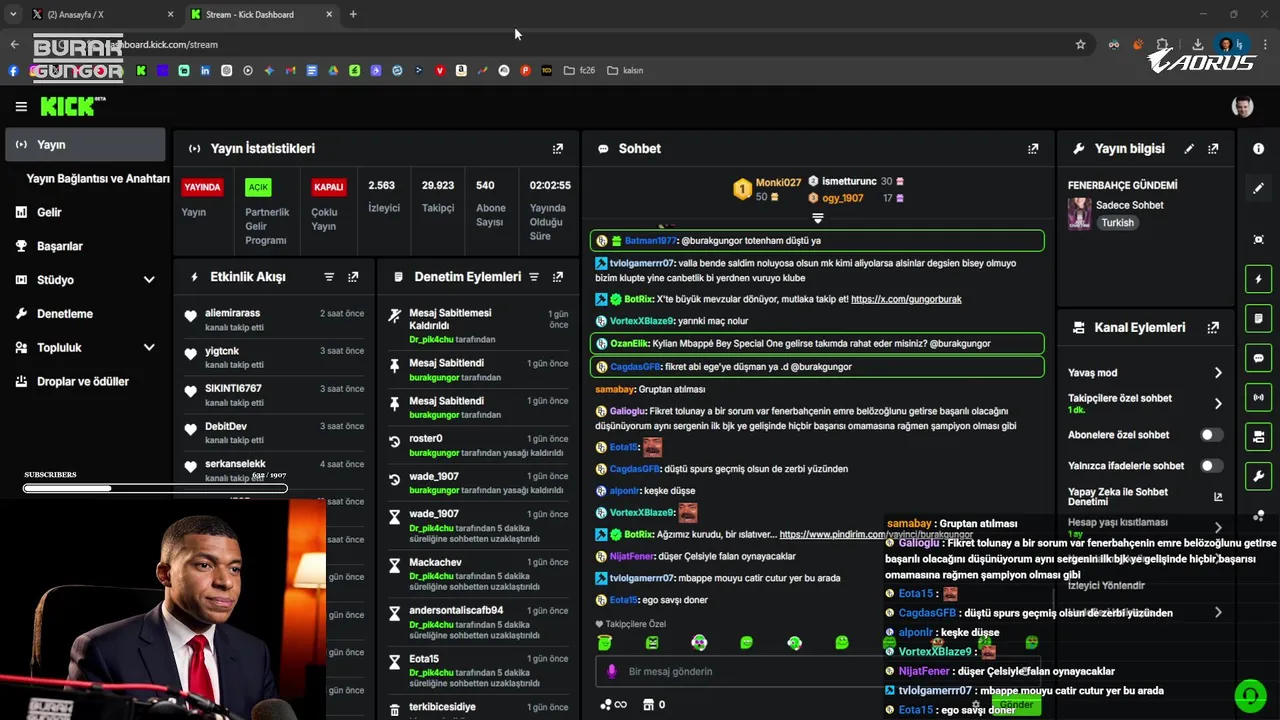Pop out the Denetim Eylemleri panel
Image resolution: width=1280 pixels, height=720 pixels.
tap(558, 277)
